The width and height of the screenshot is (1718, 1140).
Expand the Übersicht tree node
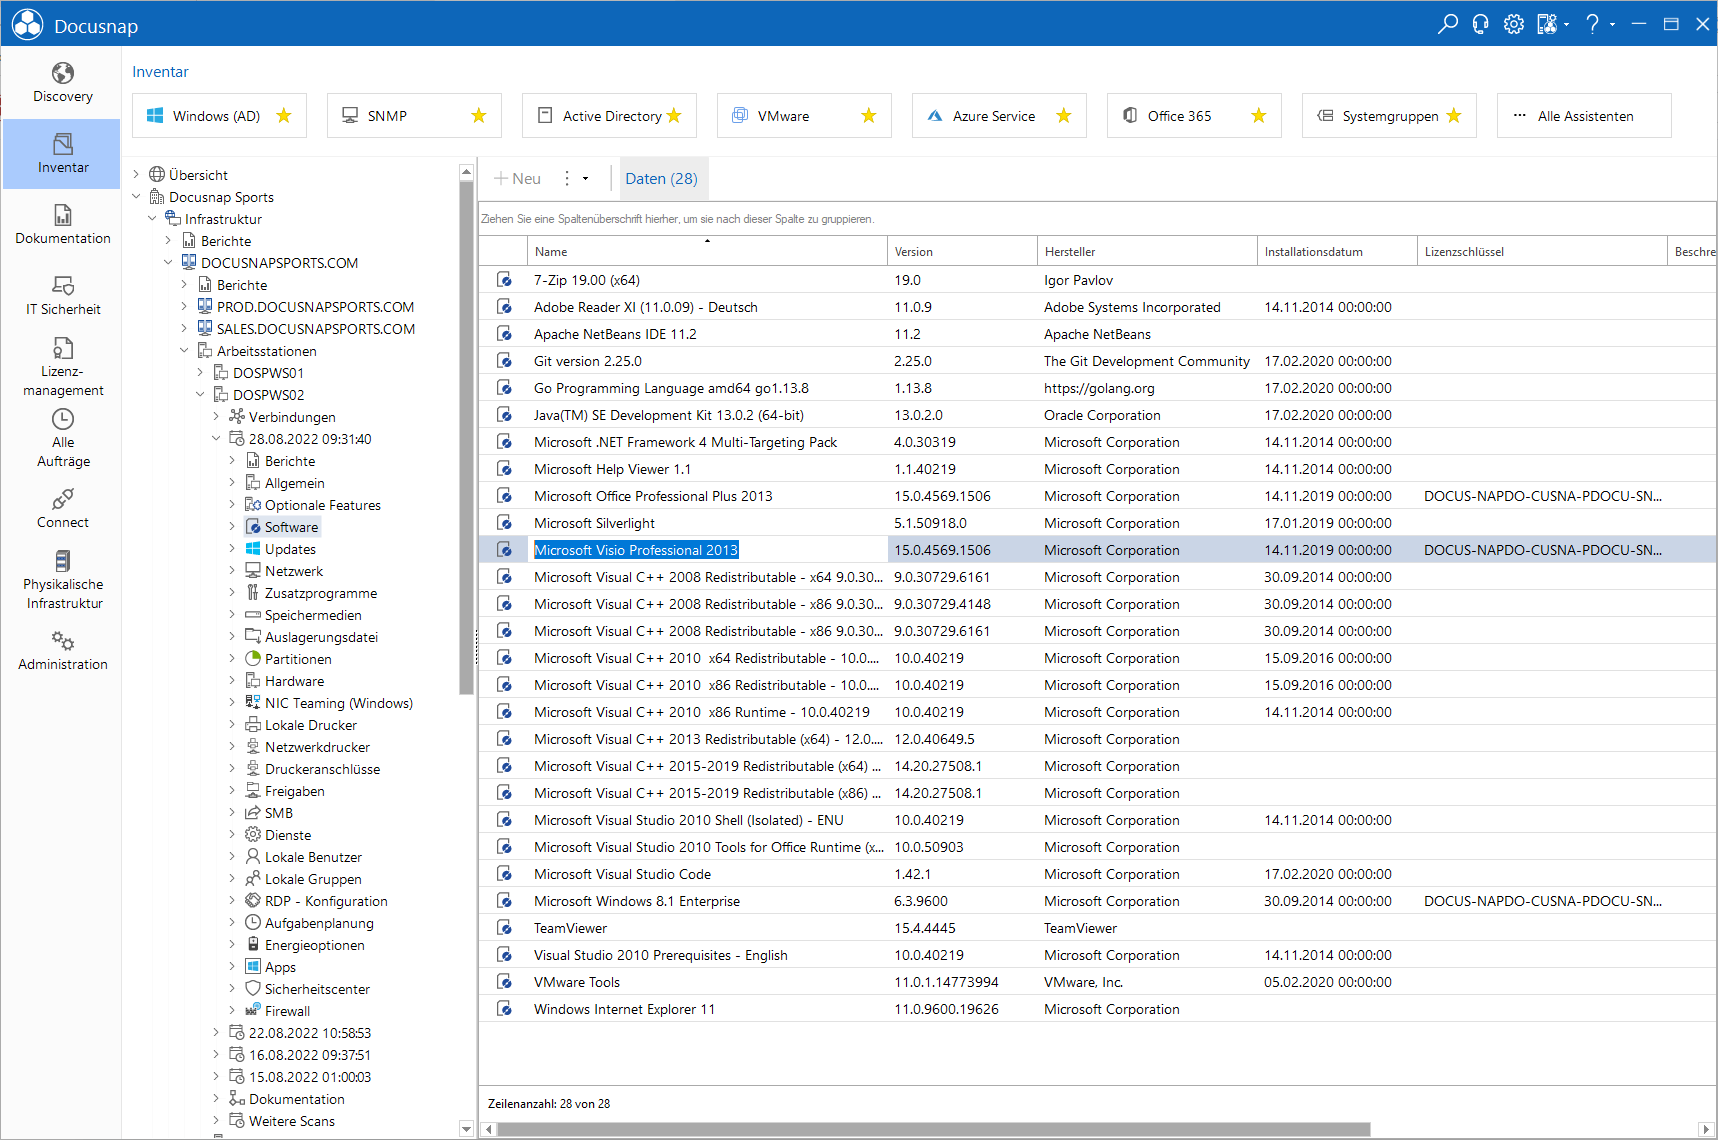137,175
